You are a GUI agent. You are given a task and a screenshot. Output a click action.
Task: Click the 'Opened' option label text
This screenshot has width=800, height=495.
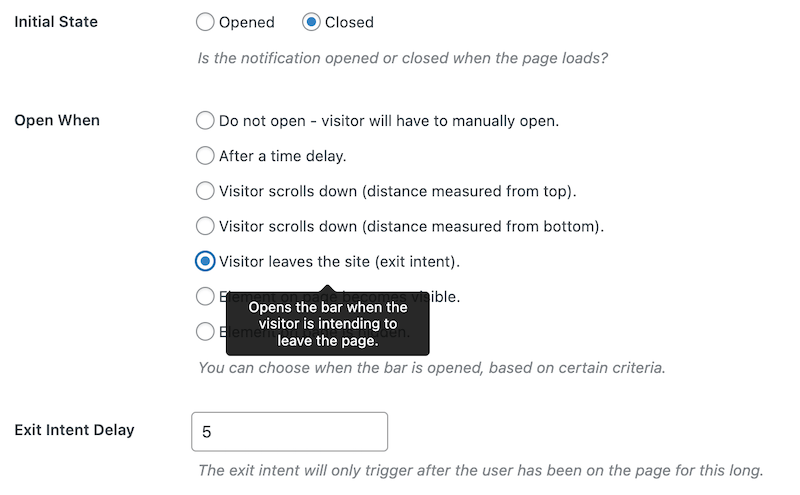tap(247, 22)
